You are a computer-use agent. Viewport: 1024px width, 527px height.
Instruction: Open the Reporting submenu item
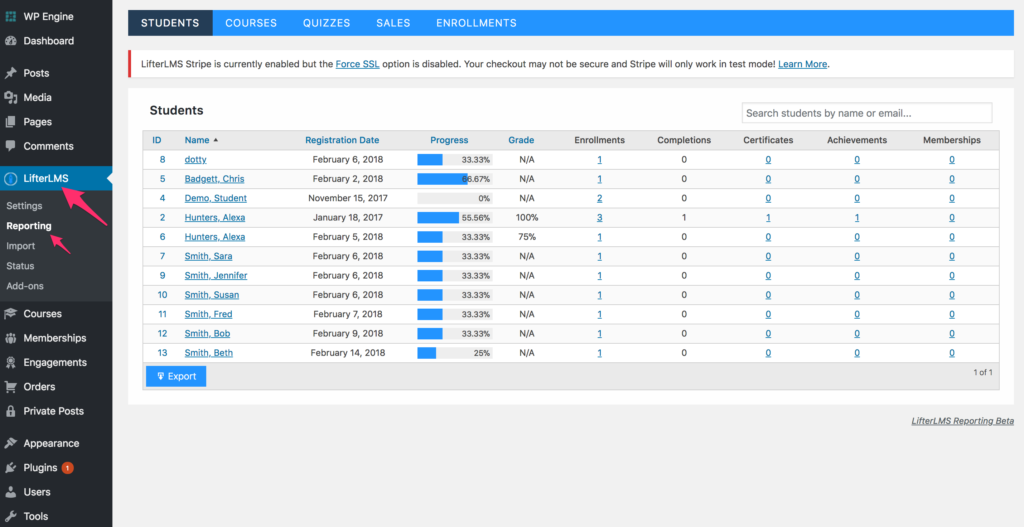(29, 226)
